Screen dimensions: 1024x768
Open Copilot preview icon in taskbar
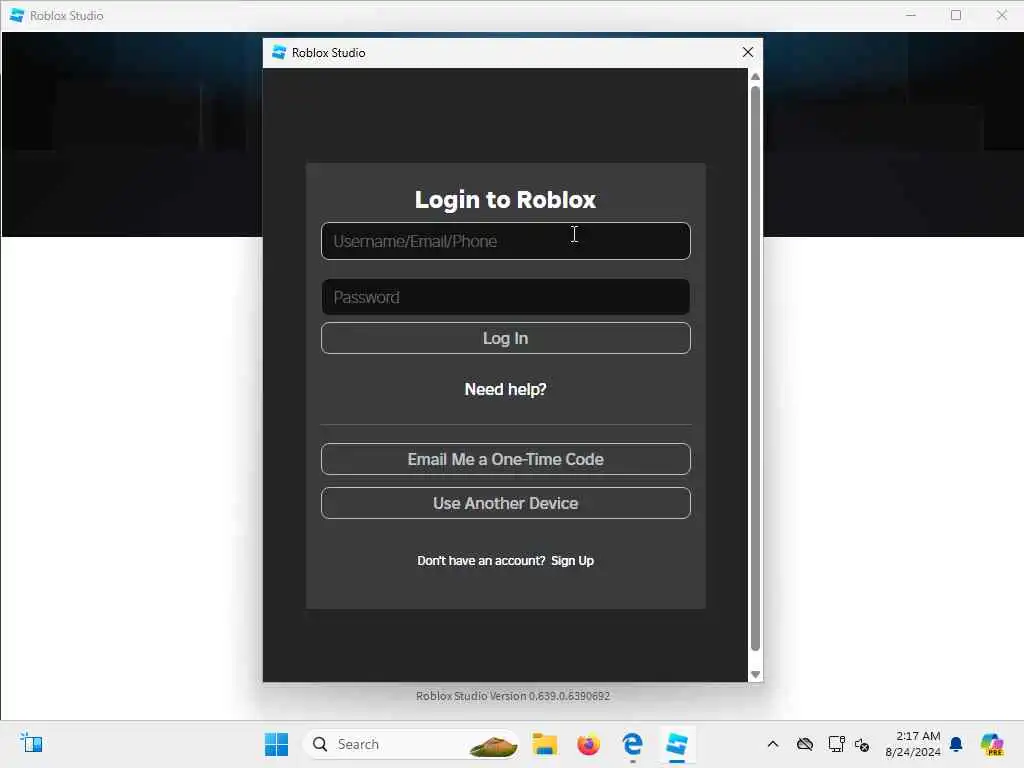coord(992,744)
